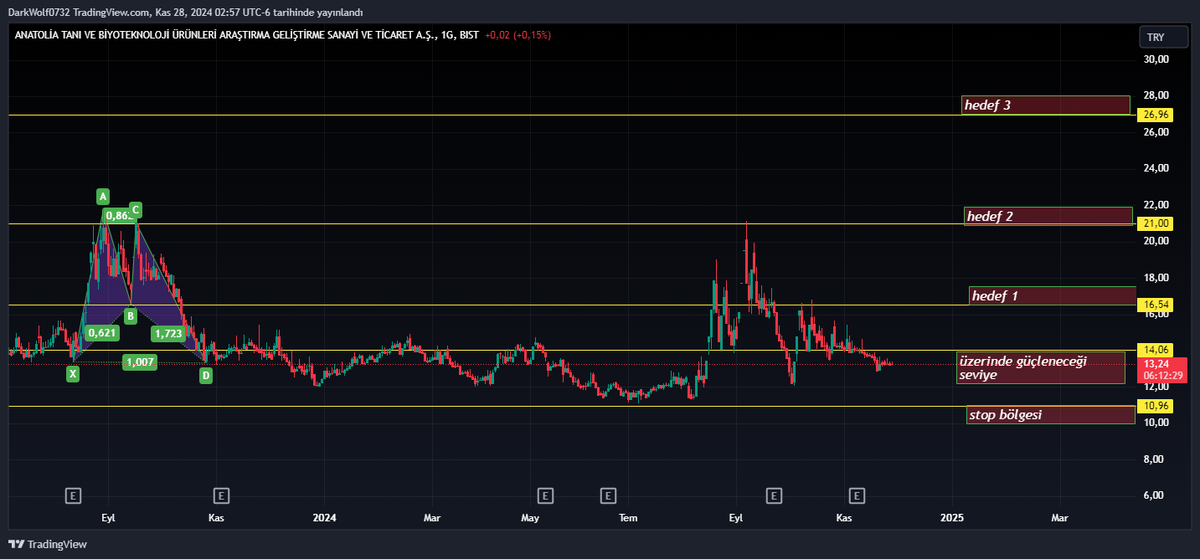The image size is (1200, 559).
Task: Click the 1,007 ratio label
Action: pyautogui.click(x=140, y=362)
